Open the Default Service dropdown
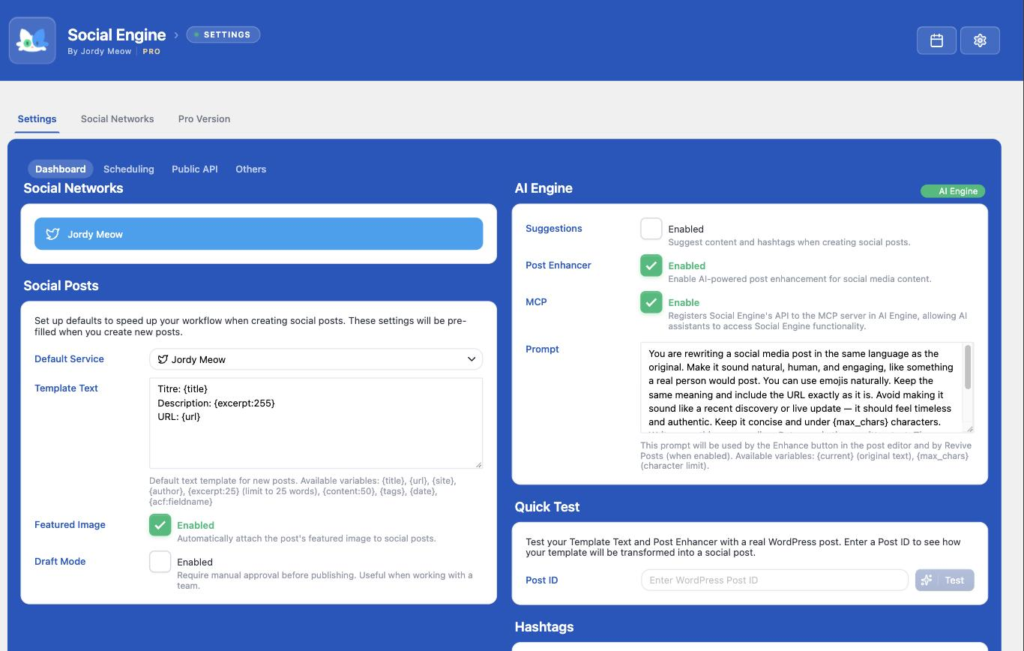Screen dimensions: 1024x651 point(316,359)
